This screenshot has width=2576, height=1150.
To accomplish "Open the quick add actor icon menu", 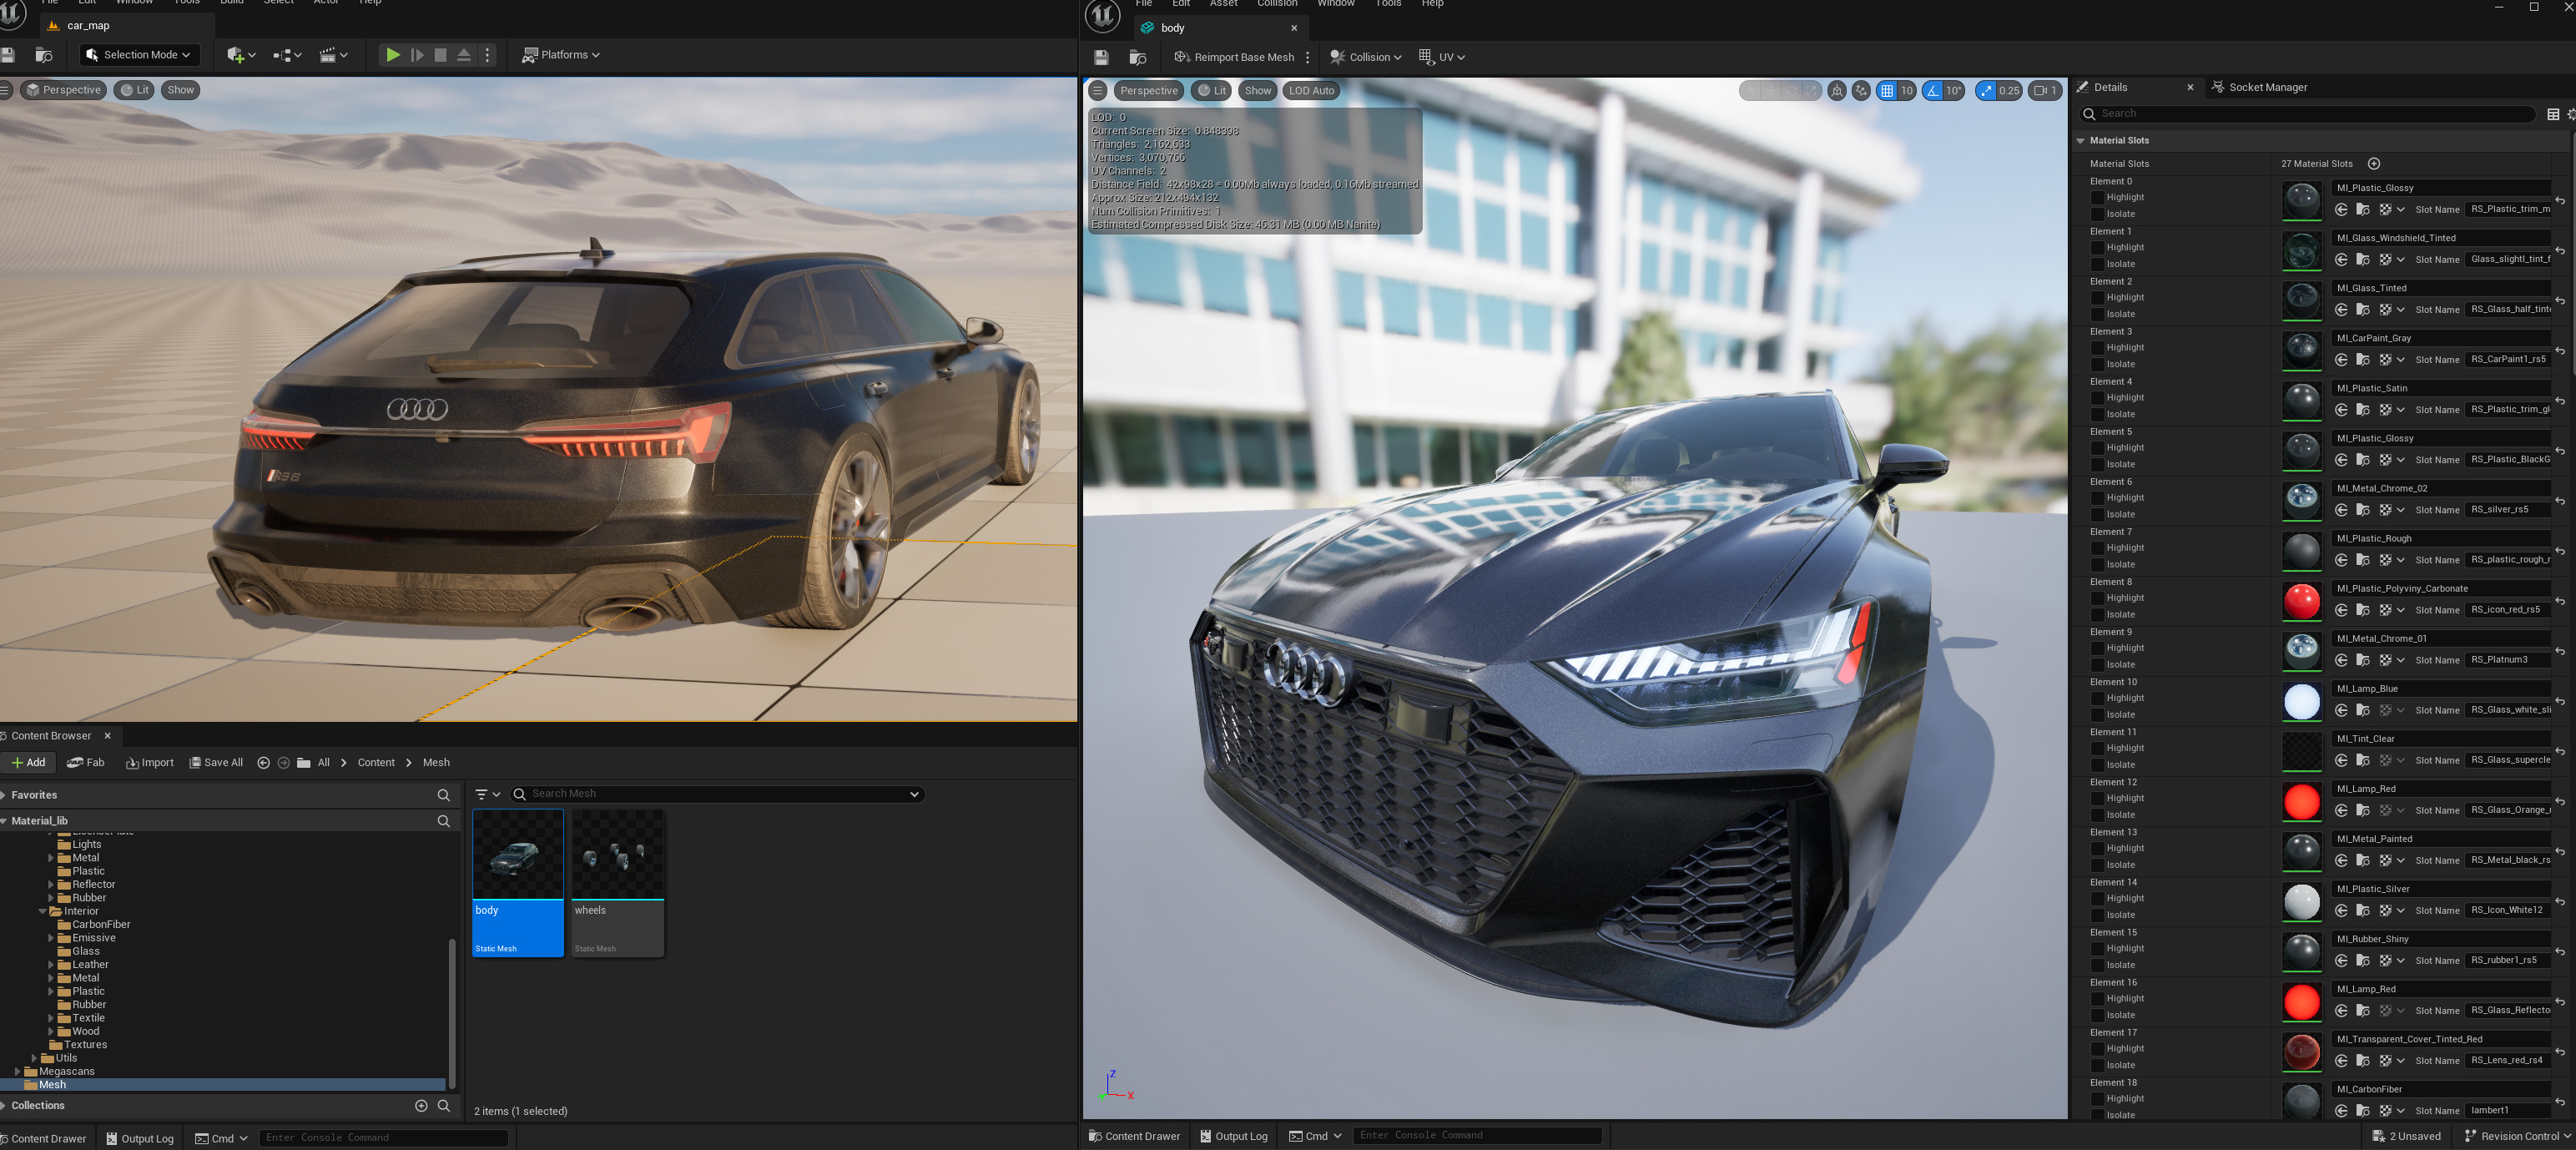I will (241, 55).
